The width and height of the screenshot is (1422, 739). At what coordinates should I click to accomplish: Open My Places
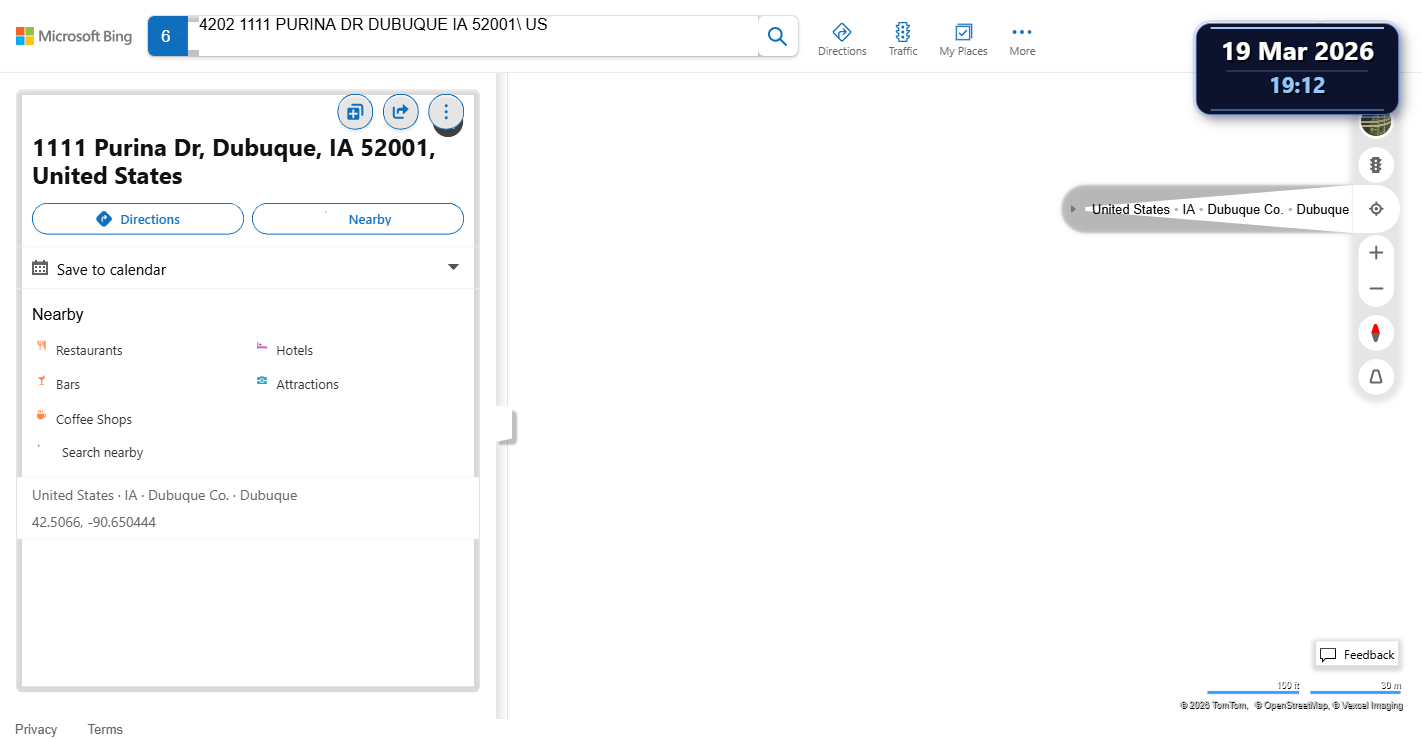(963, 40)
